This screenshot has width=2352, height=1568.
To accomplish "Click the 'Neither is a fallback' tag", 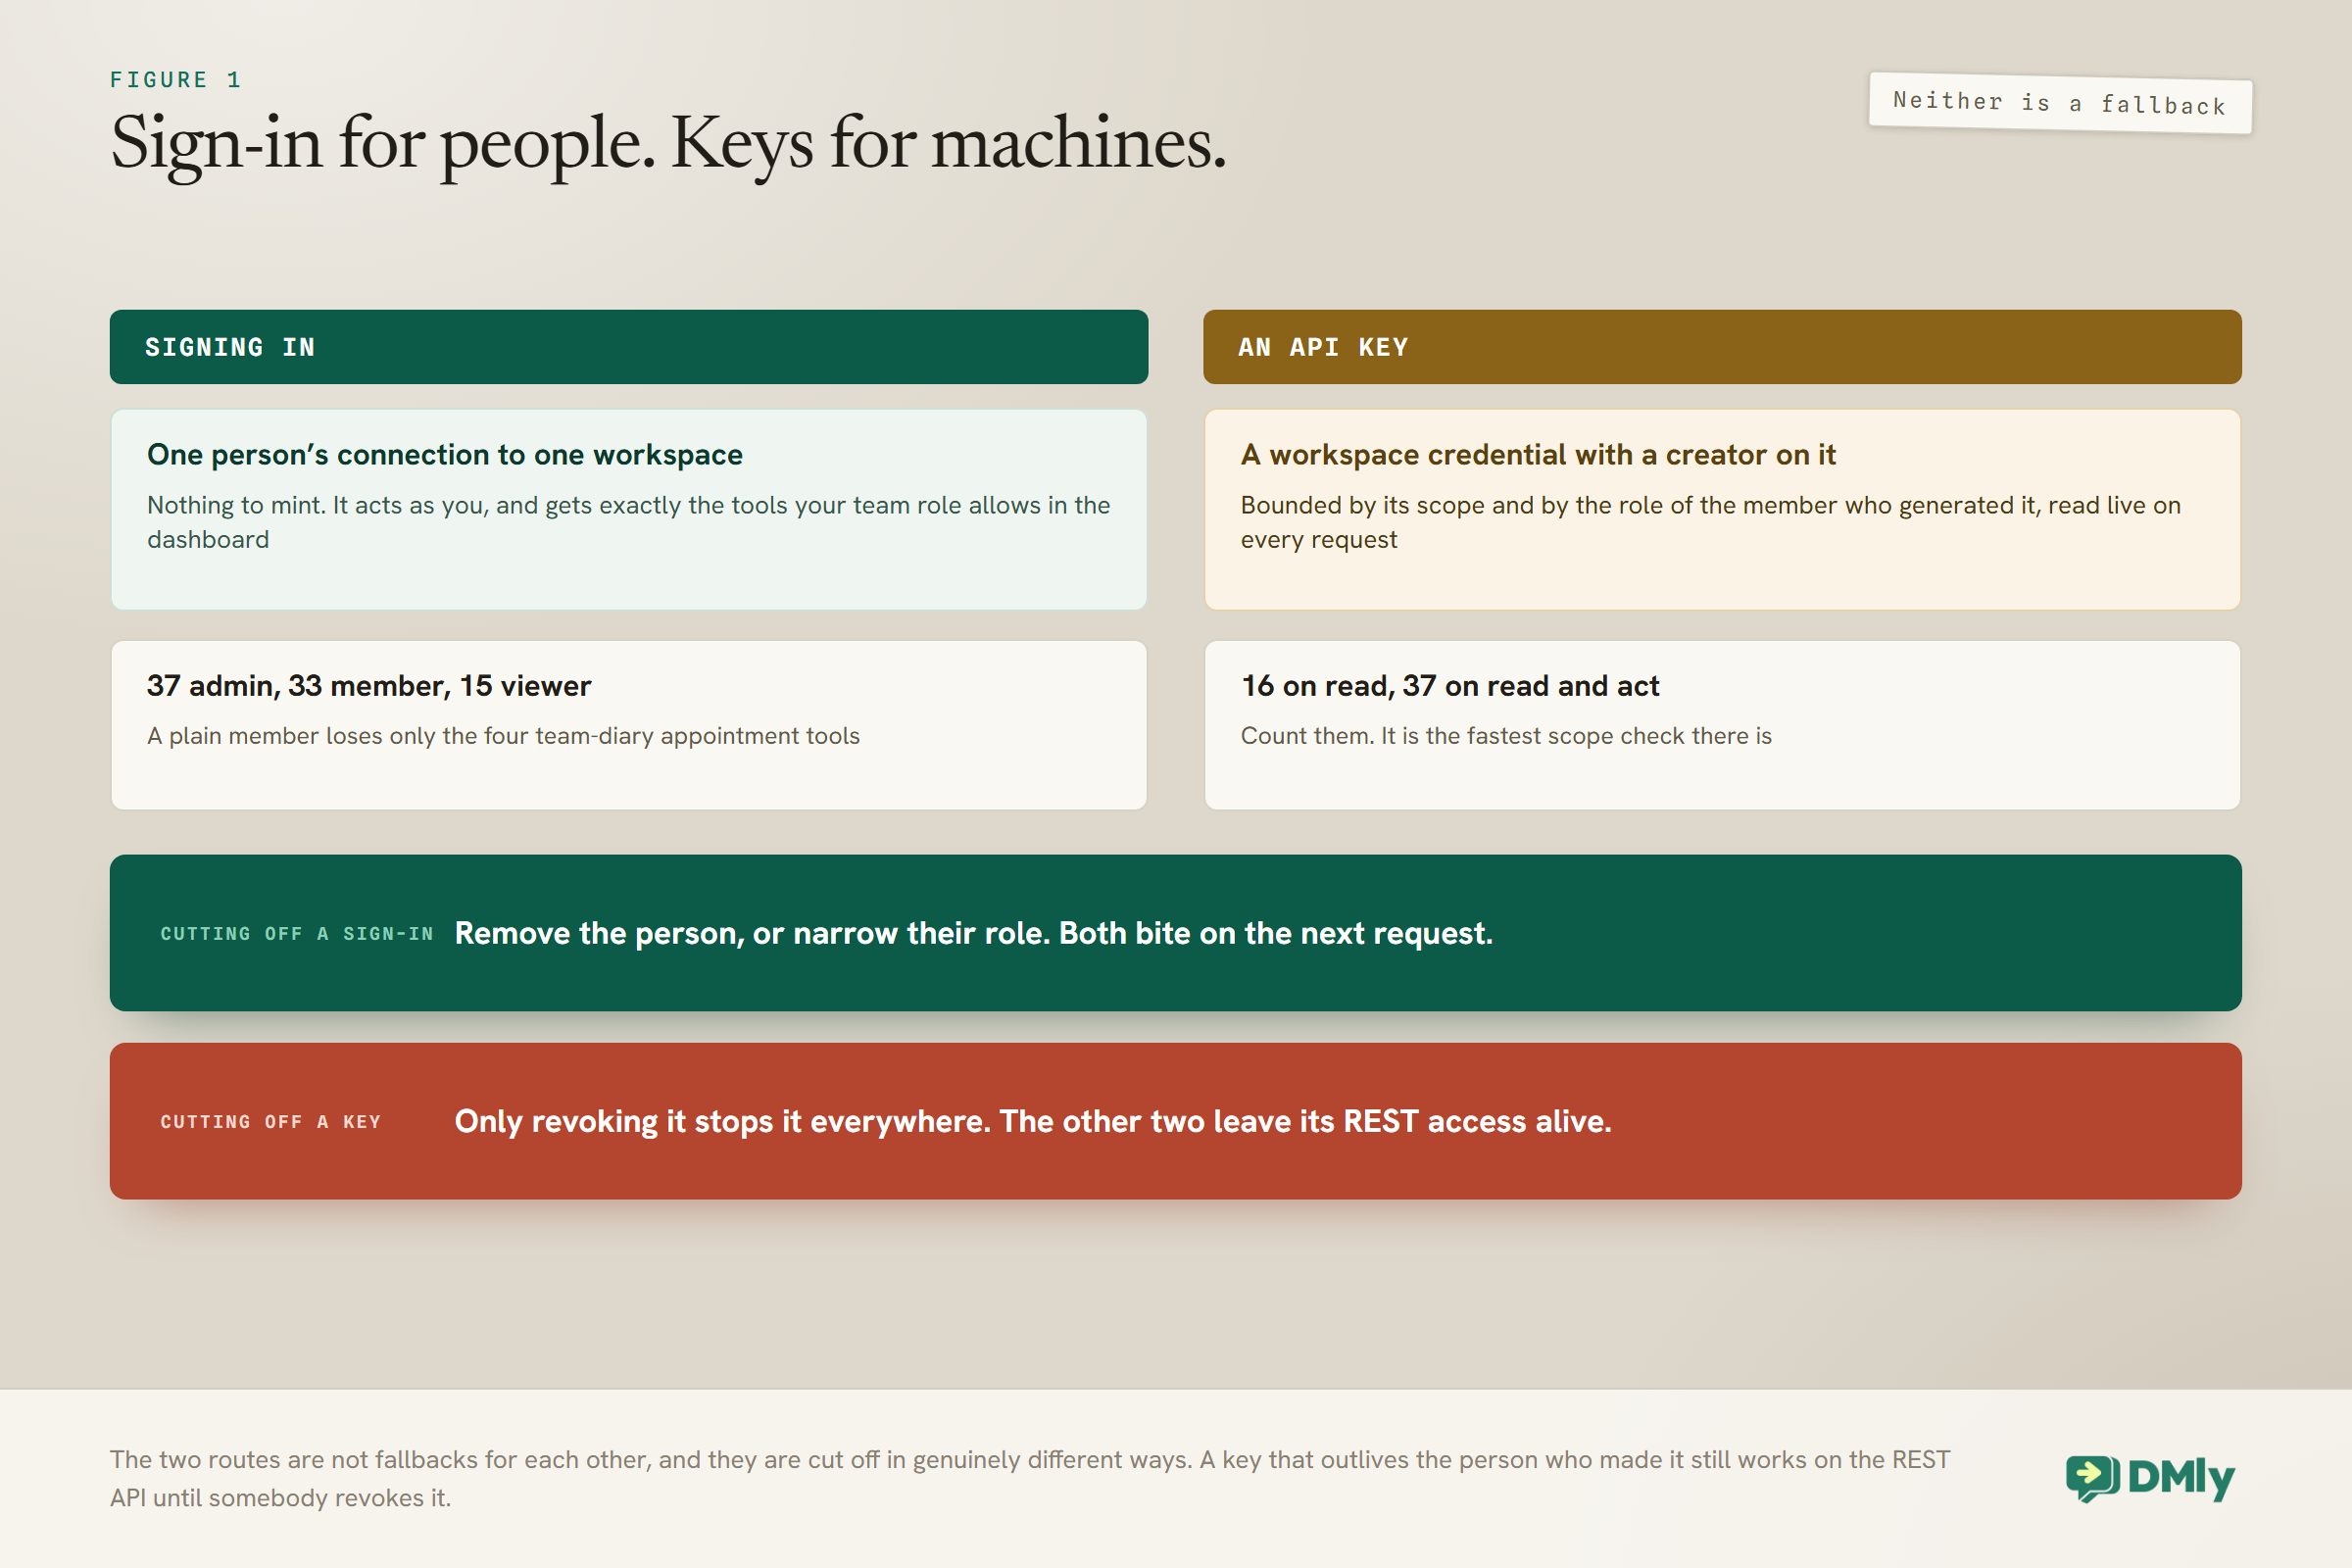I will pyautogui.click(x=2060, y=103).
